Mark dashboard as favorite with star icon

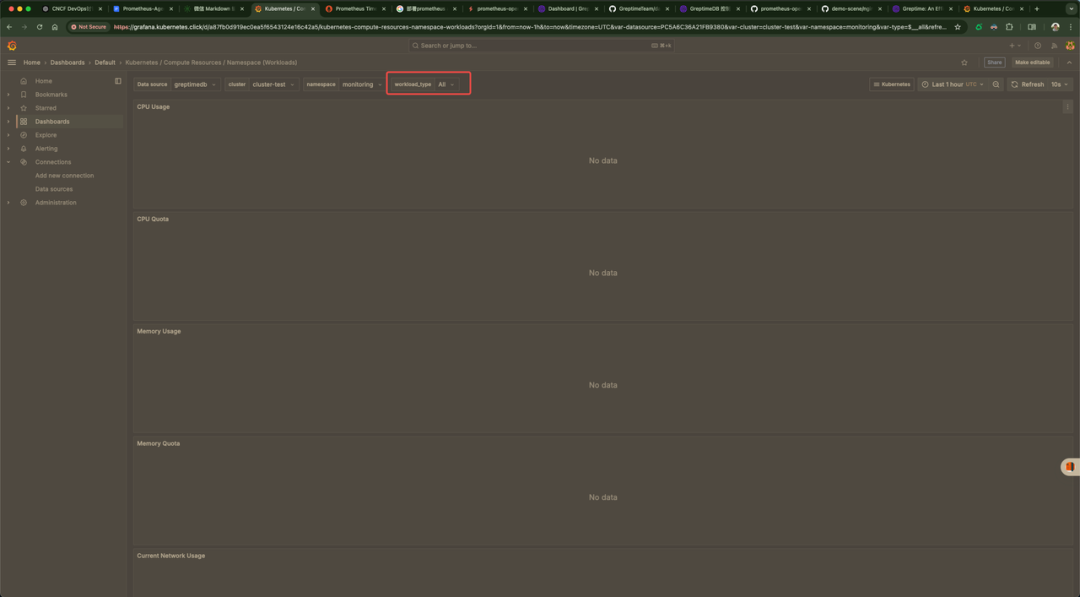[964, 62]
